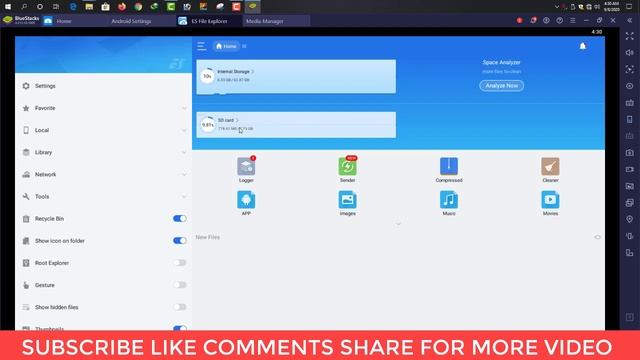This screenshot has height=360, width=640.
Task: Open the Compressed files icon
Action: tap(449, 167)
